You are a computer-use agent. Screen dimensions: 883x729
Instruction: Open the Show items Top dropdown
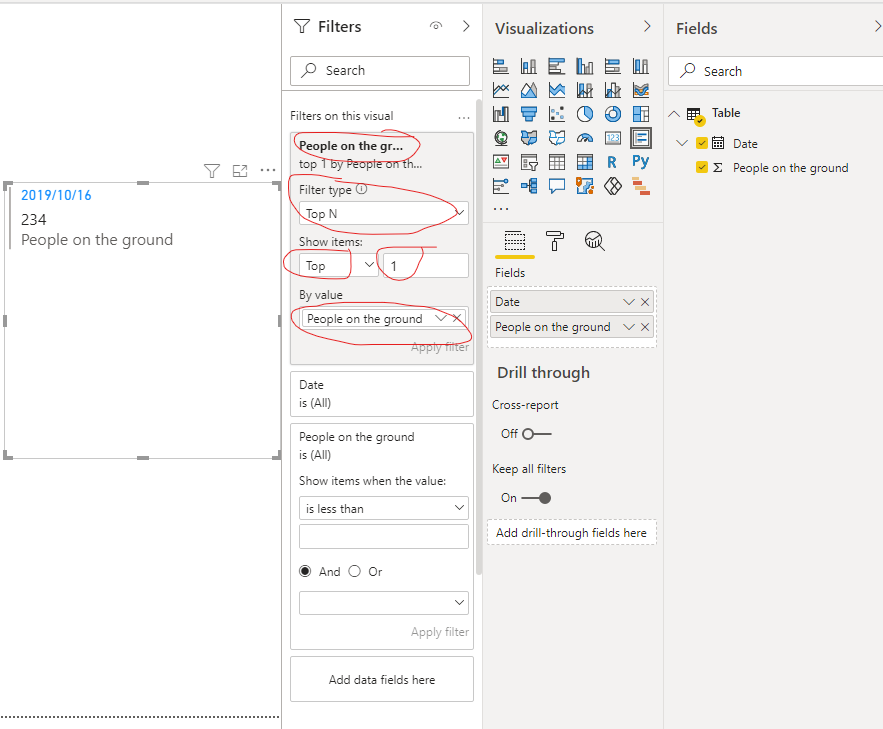(x=338, y=265)
